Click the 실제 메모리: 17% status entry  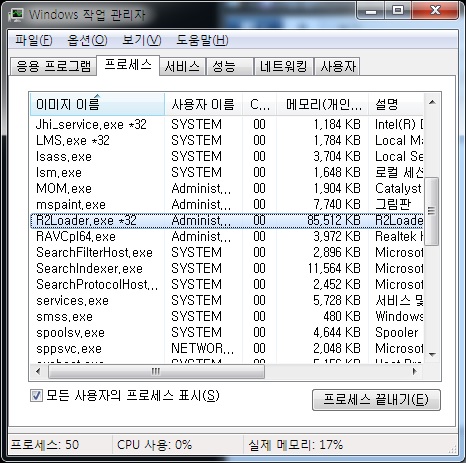point(295,445)
